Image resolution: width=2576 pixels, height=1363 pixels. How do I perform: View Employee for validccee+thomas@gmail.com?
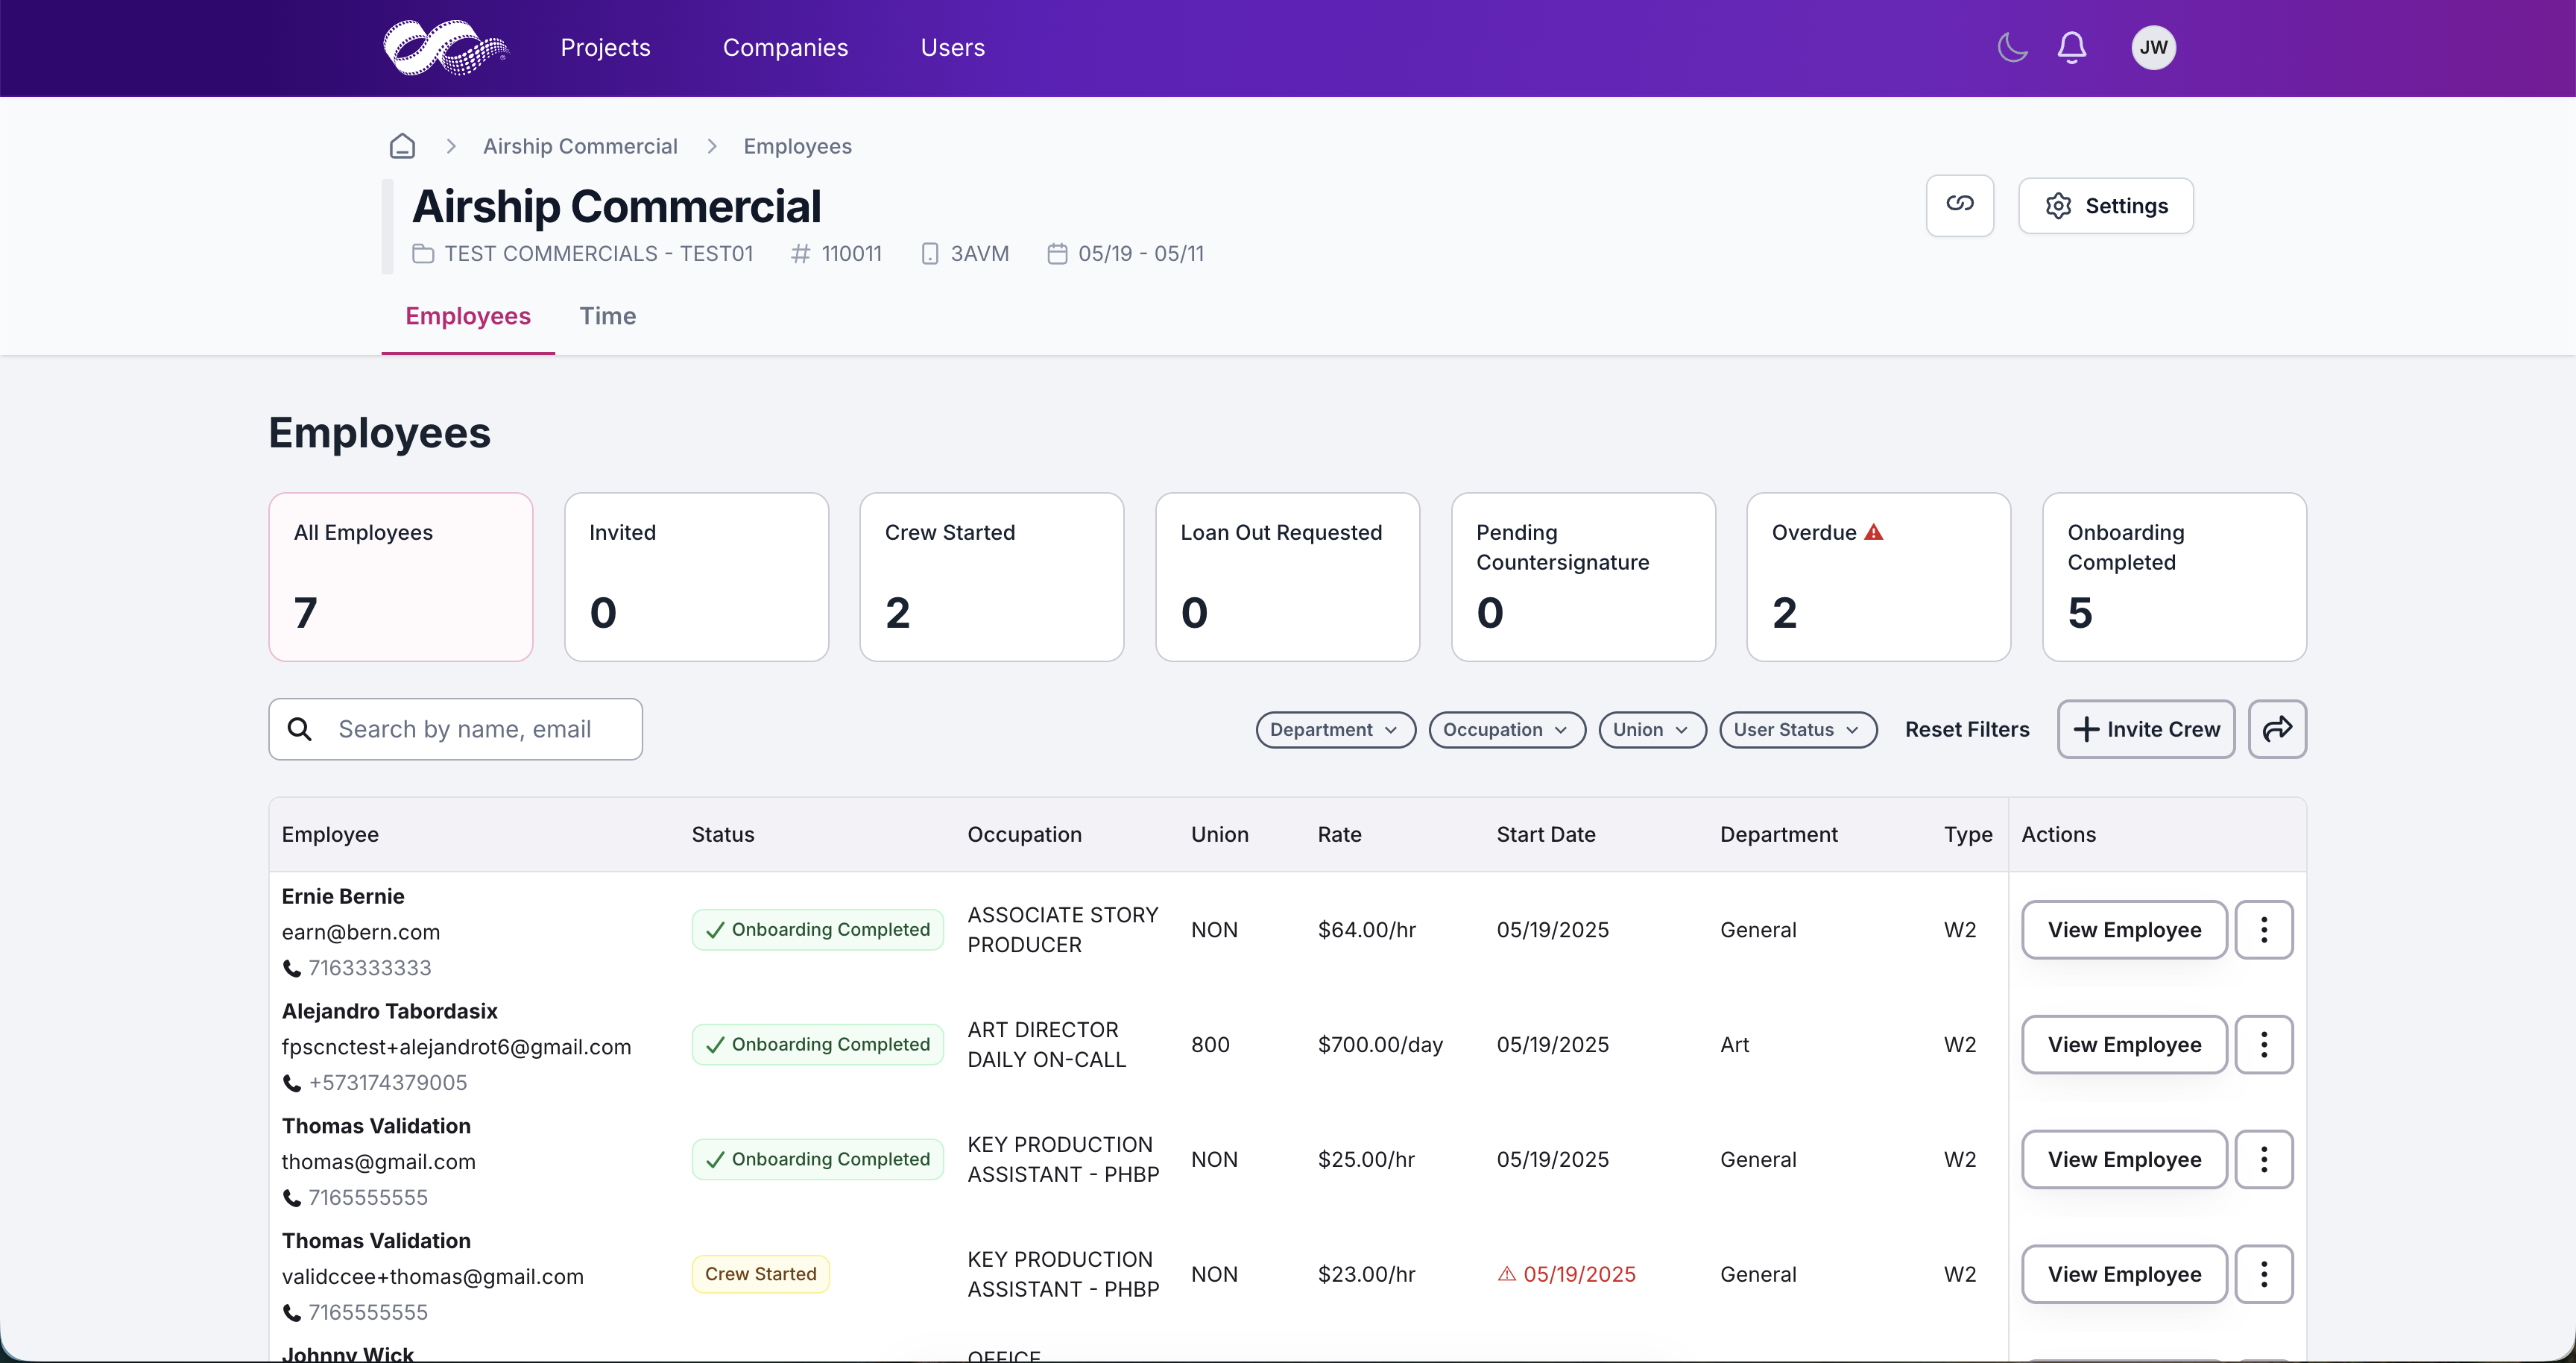click(x=2124, y=1275)
